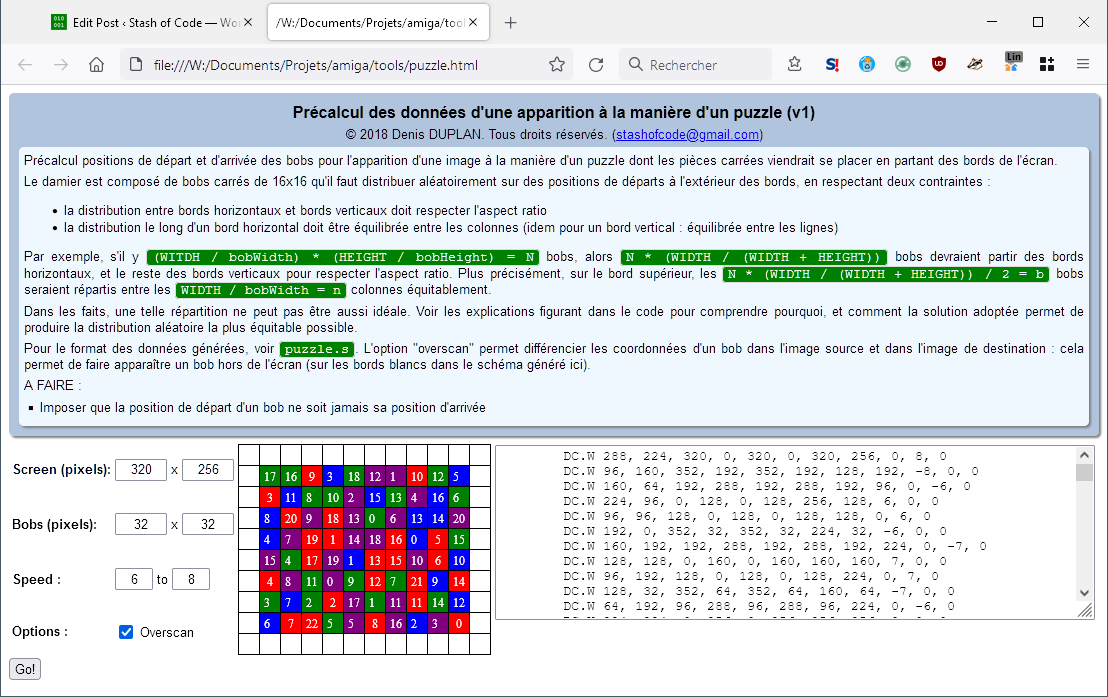Click the 'Bobs (pixels):' label
The image size is (1108, 697).
[x=54, y=525]
